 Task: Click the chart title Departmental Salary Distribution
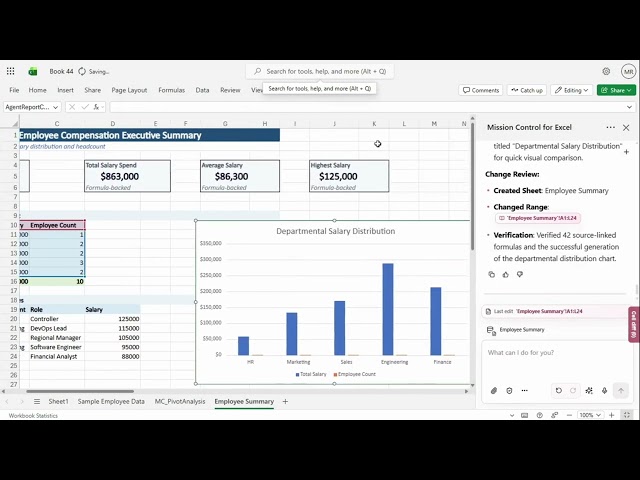coord(336,231)
